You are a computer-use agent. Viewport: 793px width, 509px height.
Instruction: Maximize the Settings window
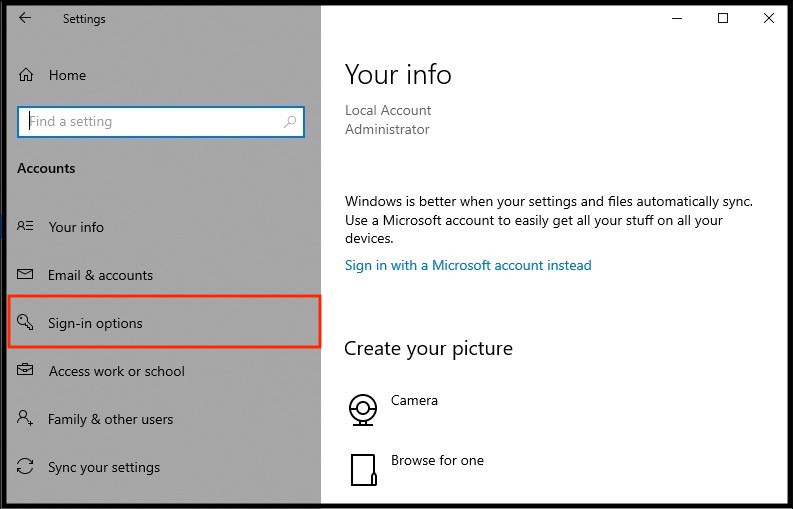(723, 18)
